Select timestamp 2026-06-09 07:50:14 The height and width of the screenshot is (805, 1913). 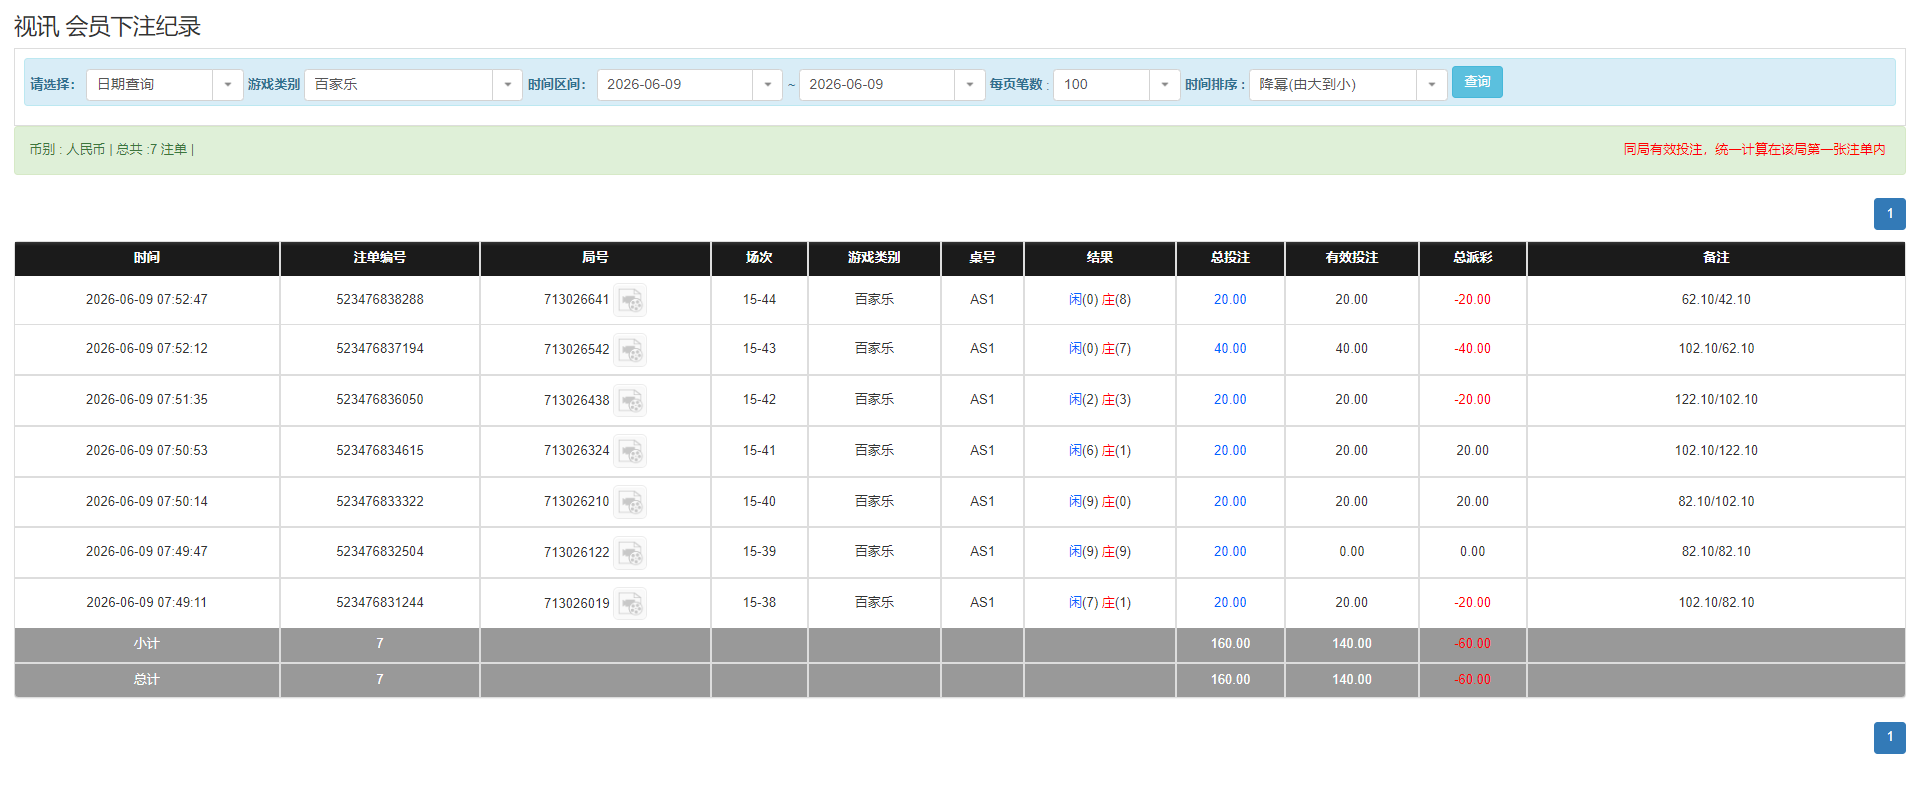click(x=147, y=502)
